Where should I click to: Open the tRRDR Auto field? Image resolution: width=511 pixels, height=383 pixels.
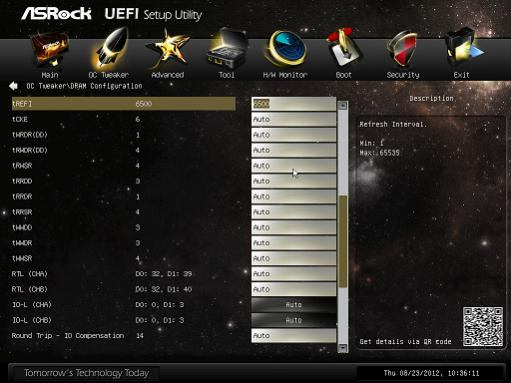tap(294, 196)
